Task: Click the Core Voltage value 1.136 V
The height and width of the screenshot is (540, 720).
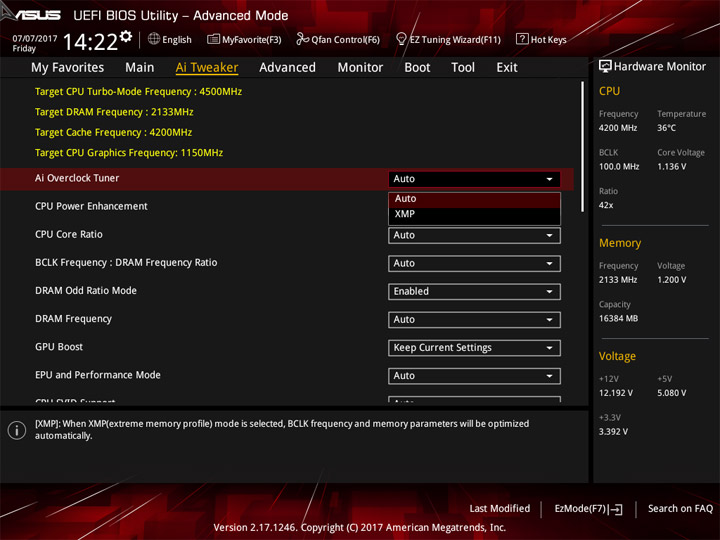Action: click(x=672, y=167)
